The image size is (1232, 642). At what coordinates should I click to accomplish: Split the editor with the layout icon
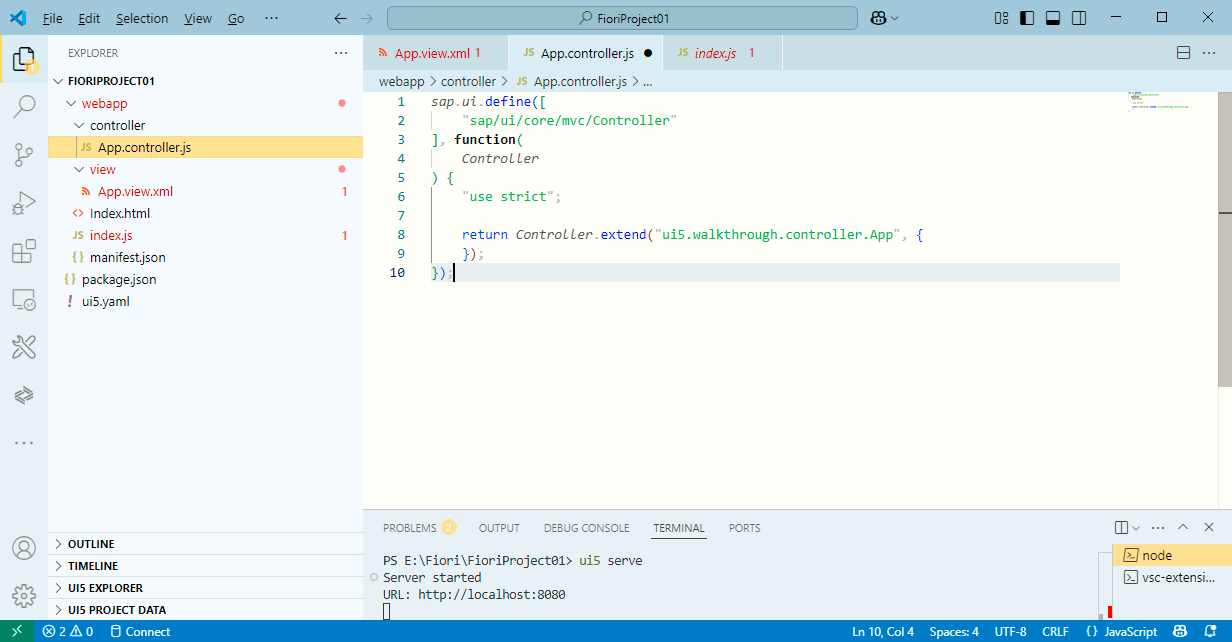tap(1183, 53)
